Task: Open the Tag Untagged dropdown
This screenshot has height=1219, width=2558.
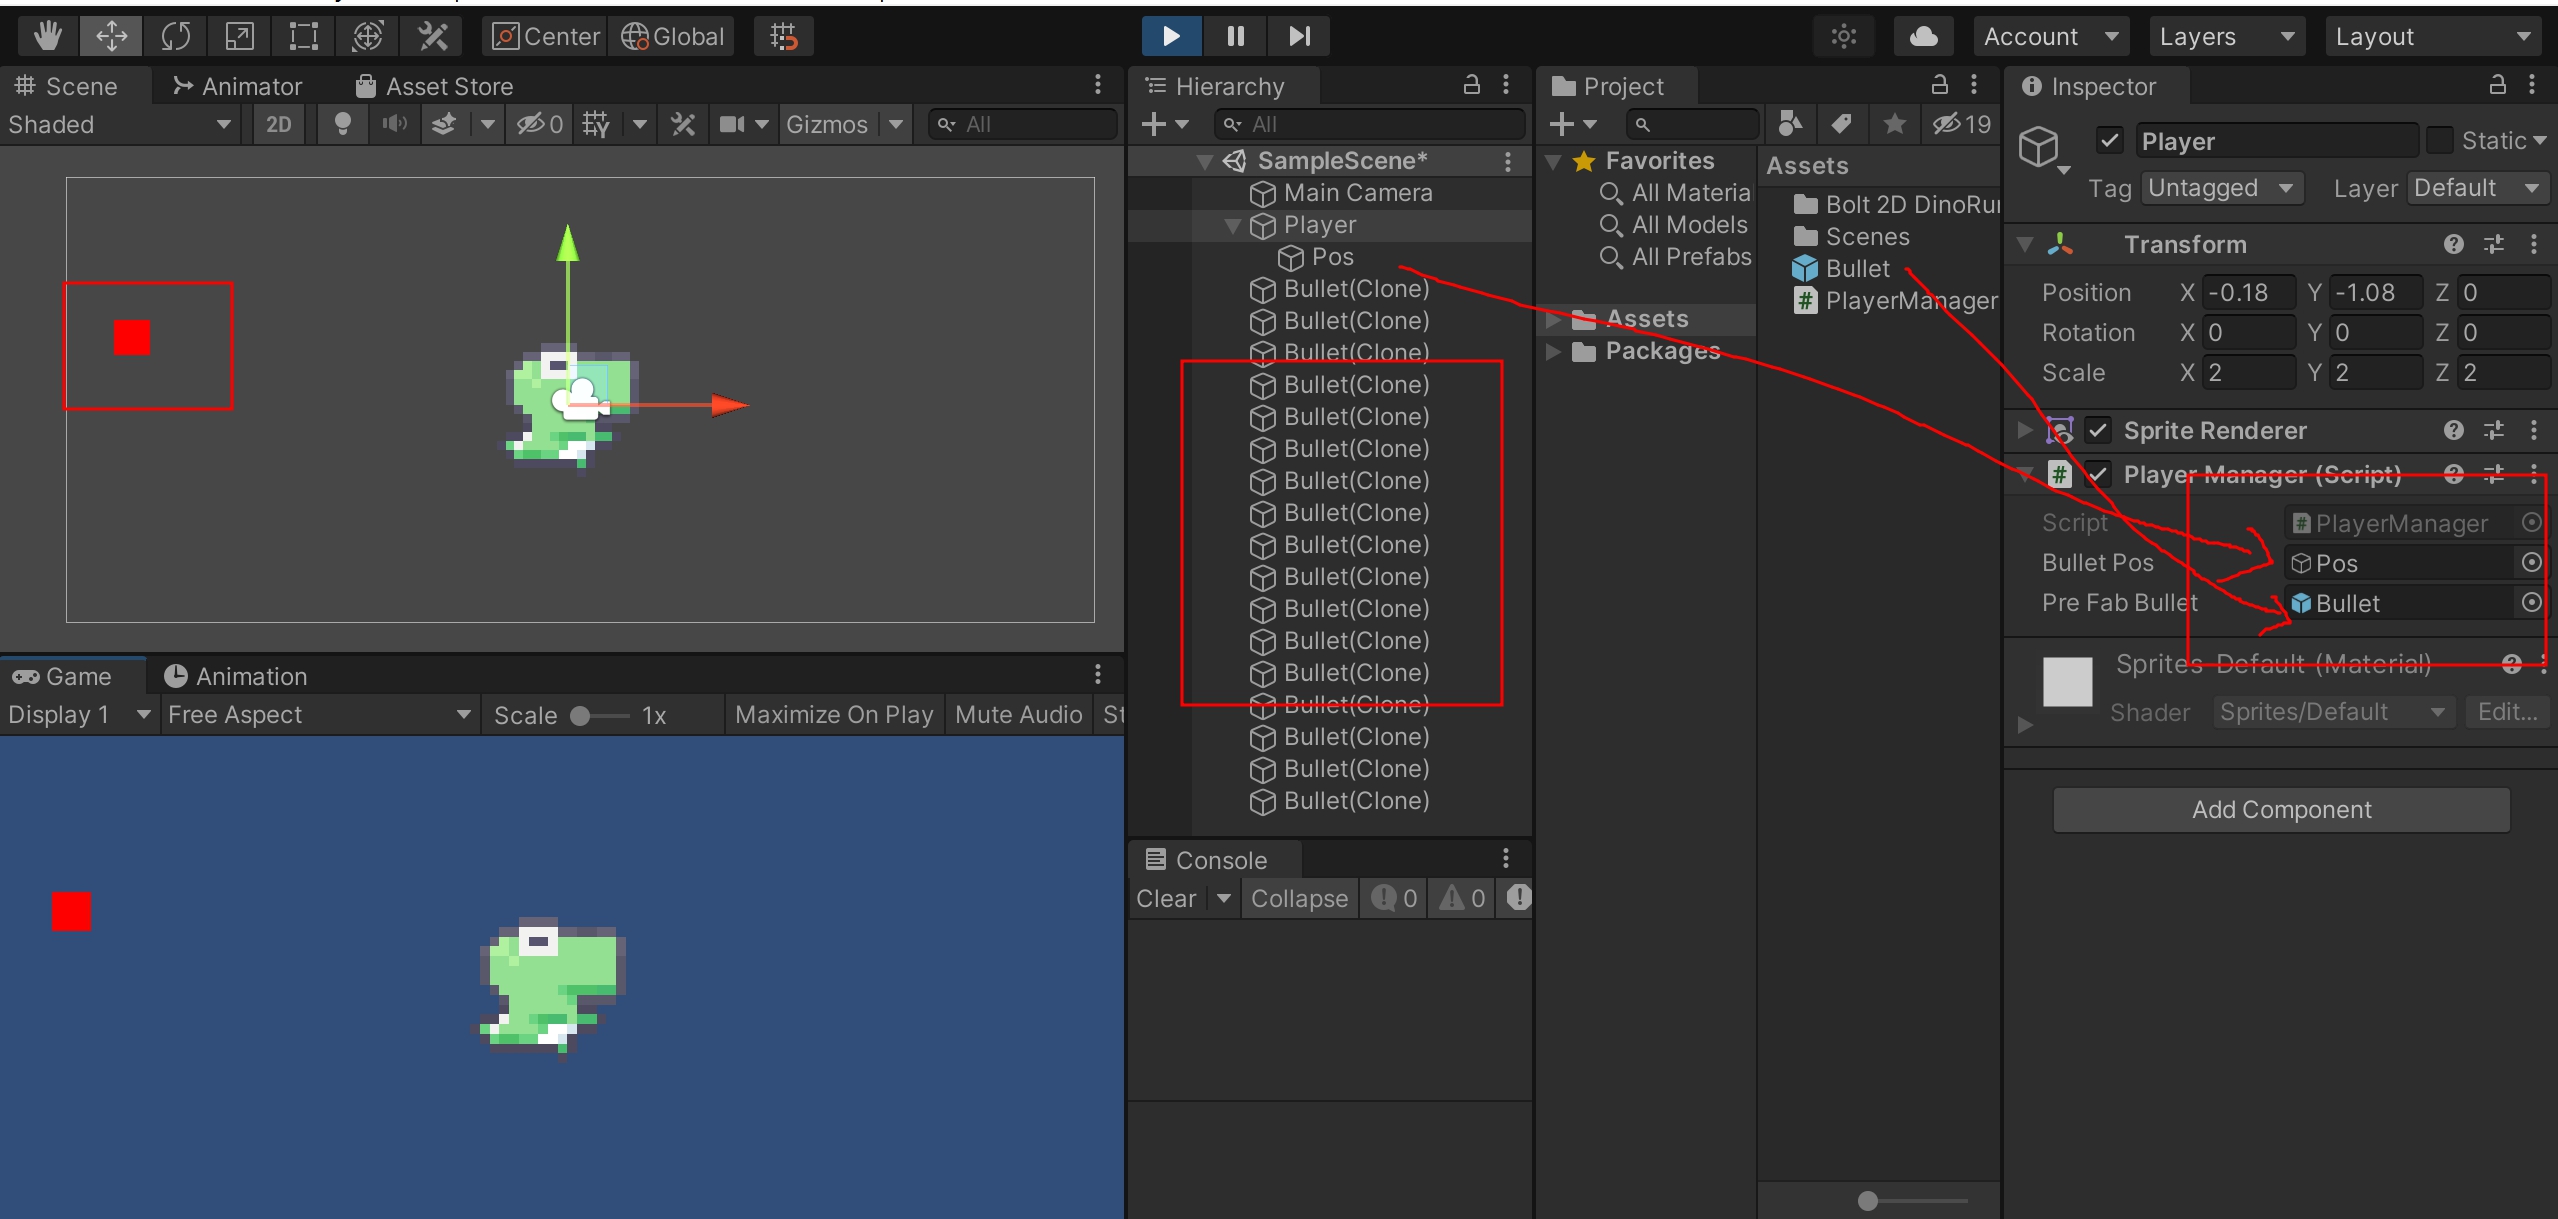Action: [x=2222, y=188]
